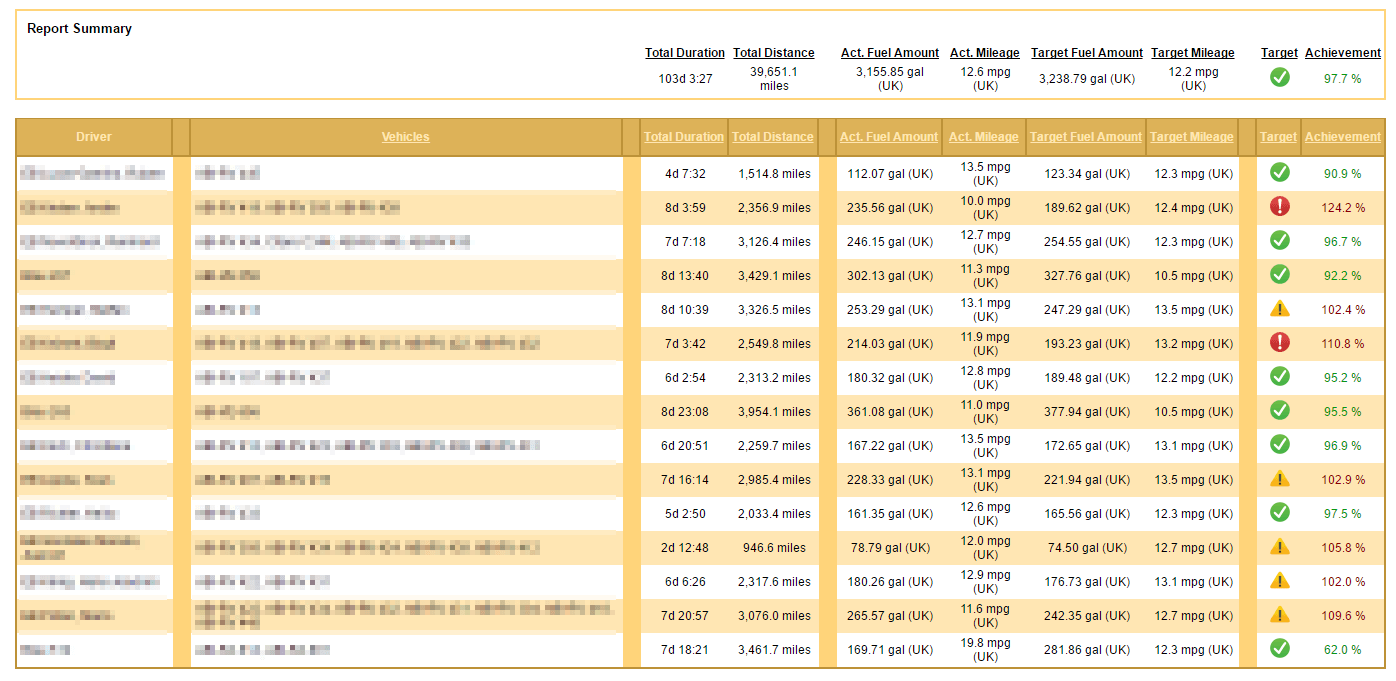Viewport: 1396px width, 681px height.
Task: Select duration cell 4d 7:32
Action: point(685,174)
